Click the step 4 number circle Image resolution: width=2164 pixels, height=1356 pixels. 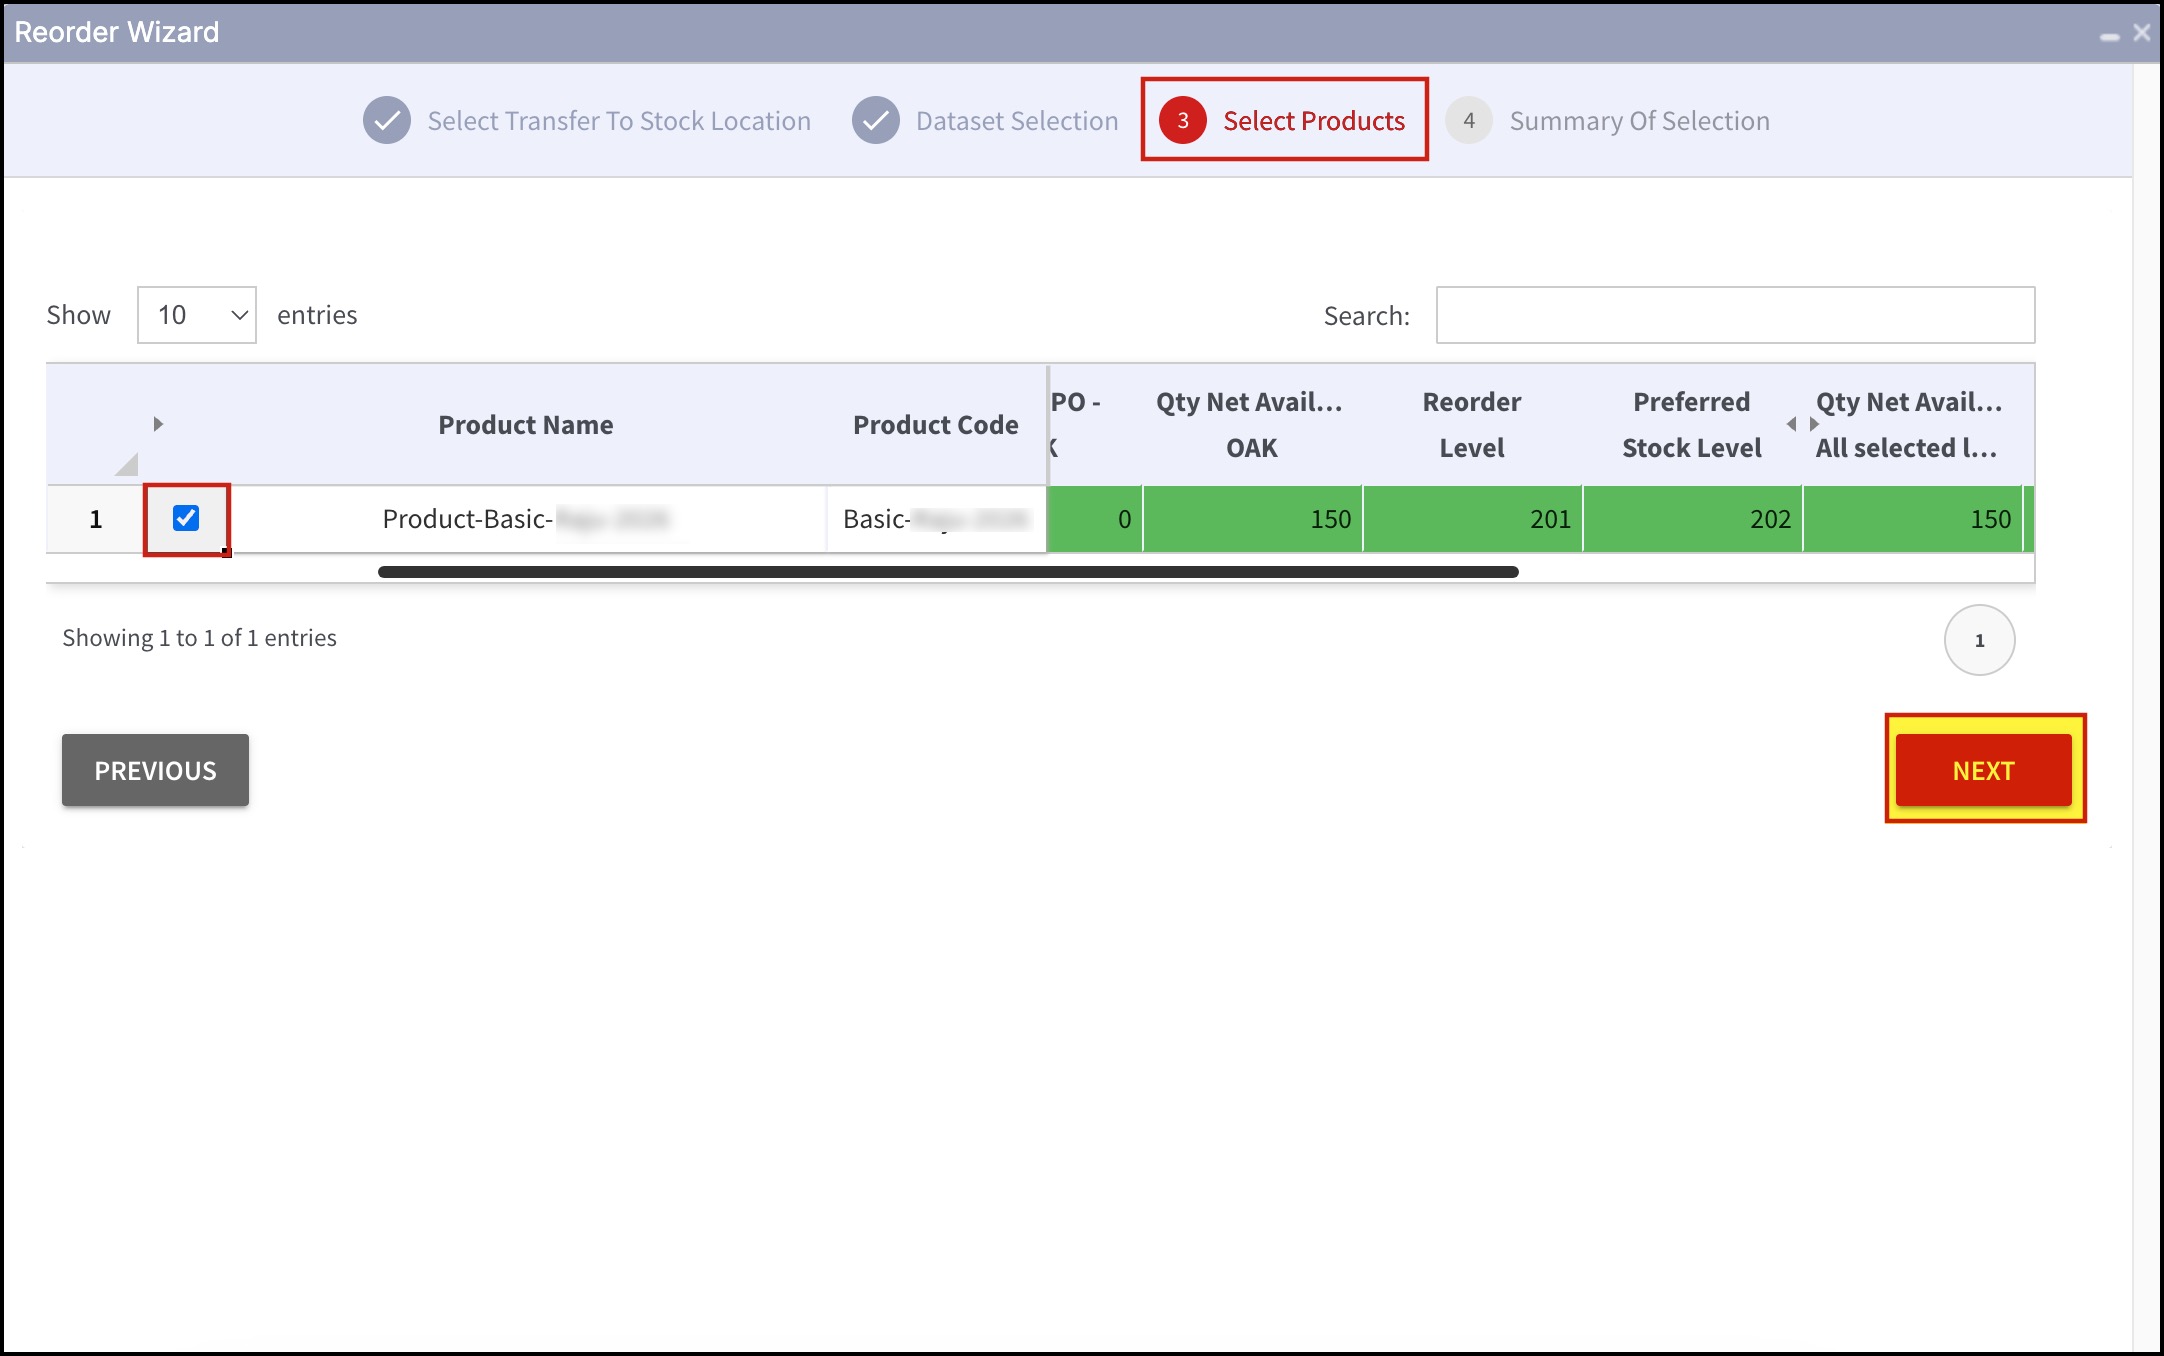pyautogui.click(x=1468, y=121)
